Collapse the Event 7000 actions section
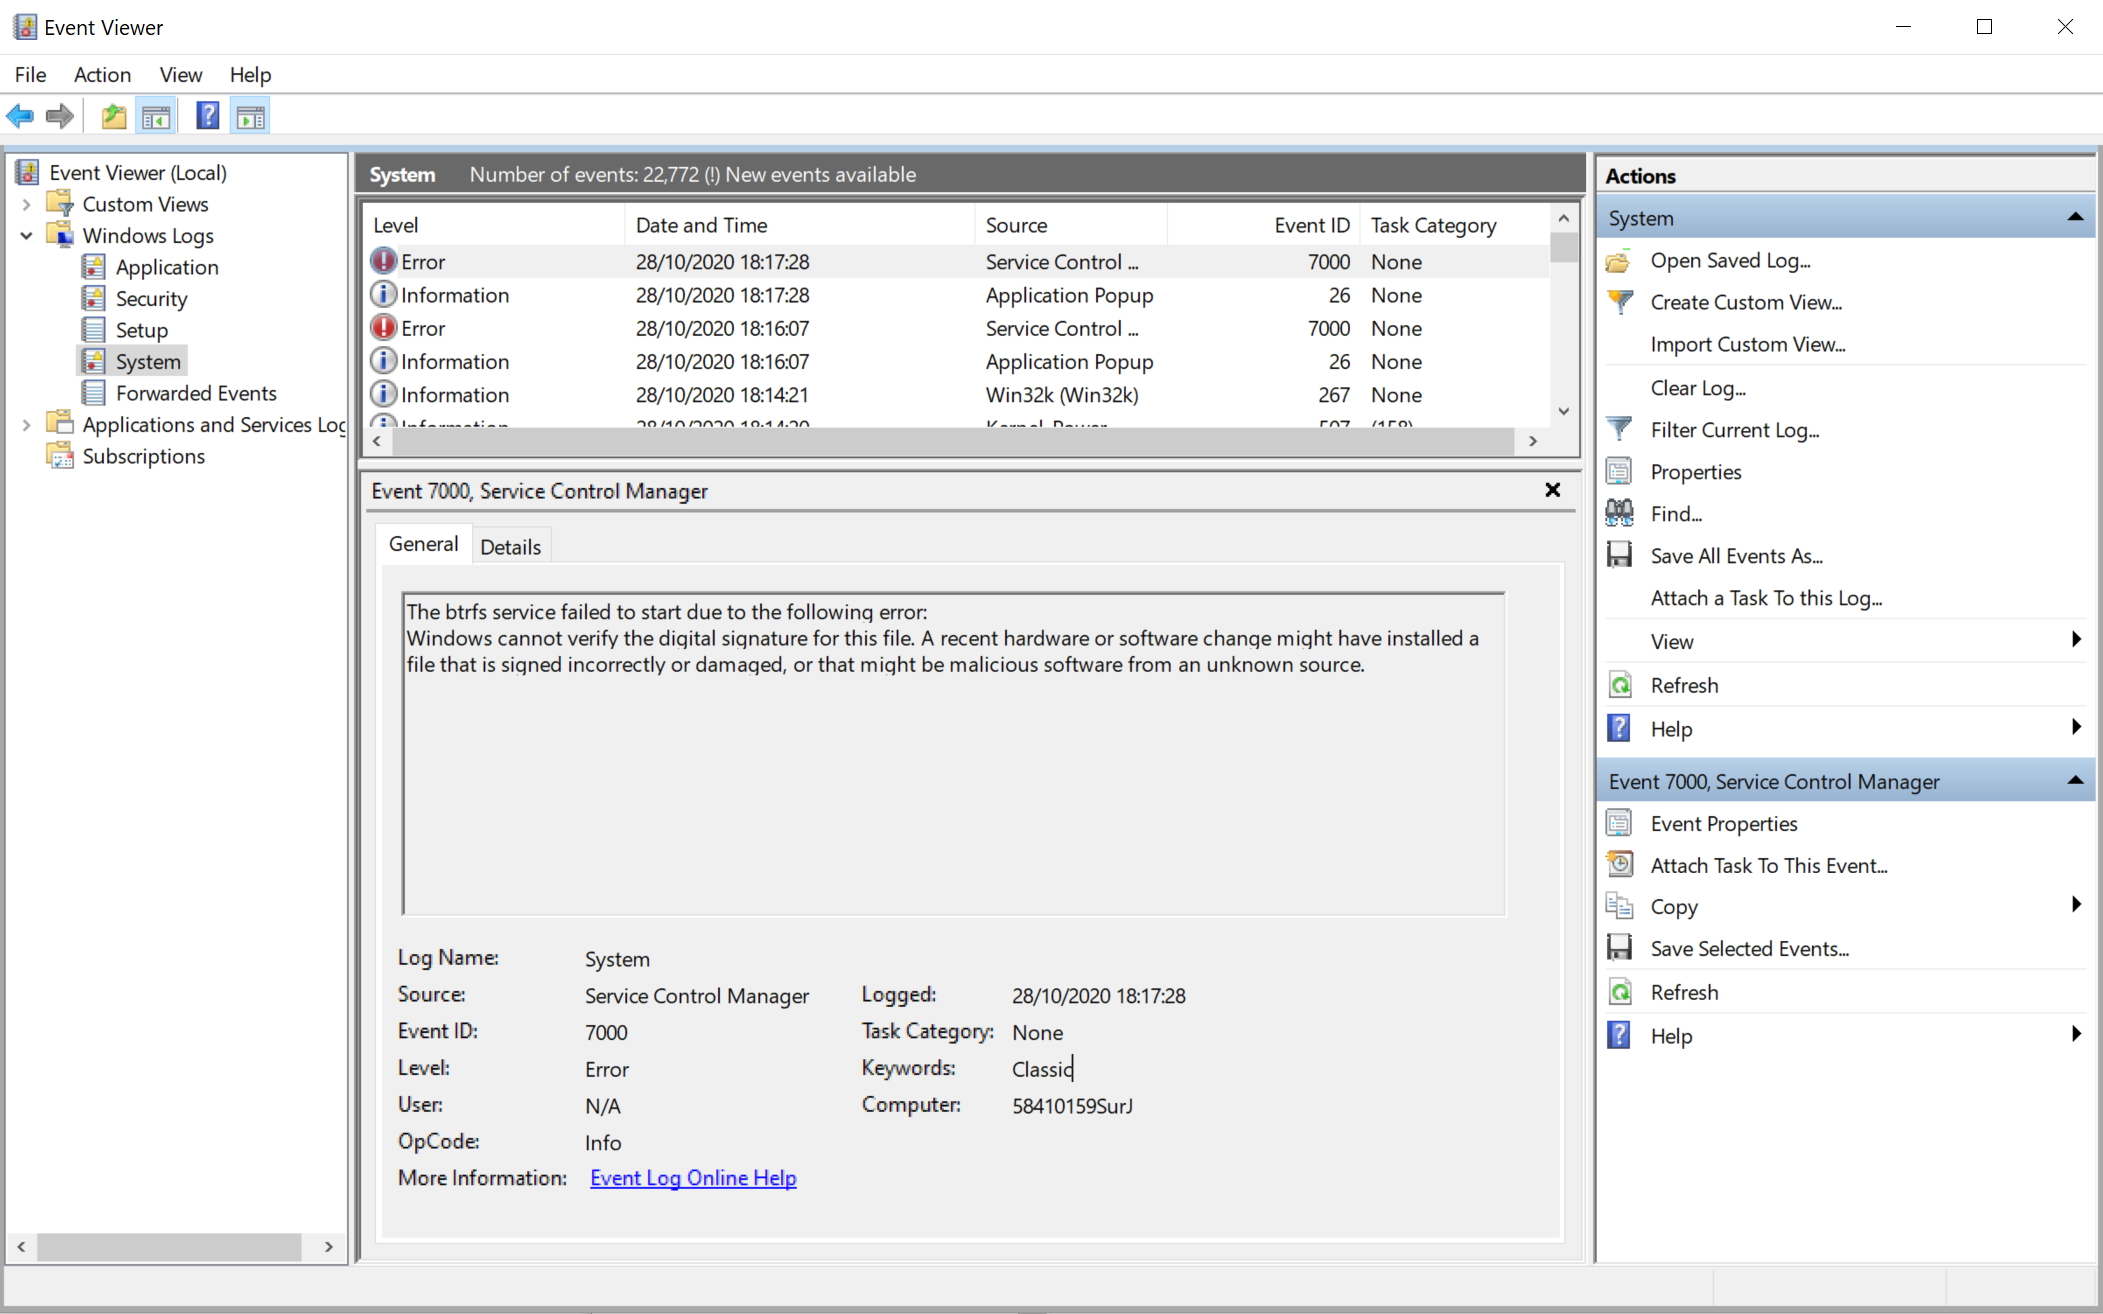This screenshot has width=2103, height=1314. pyautogui.click(x=2076, y=780)
